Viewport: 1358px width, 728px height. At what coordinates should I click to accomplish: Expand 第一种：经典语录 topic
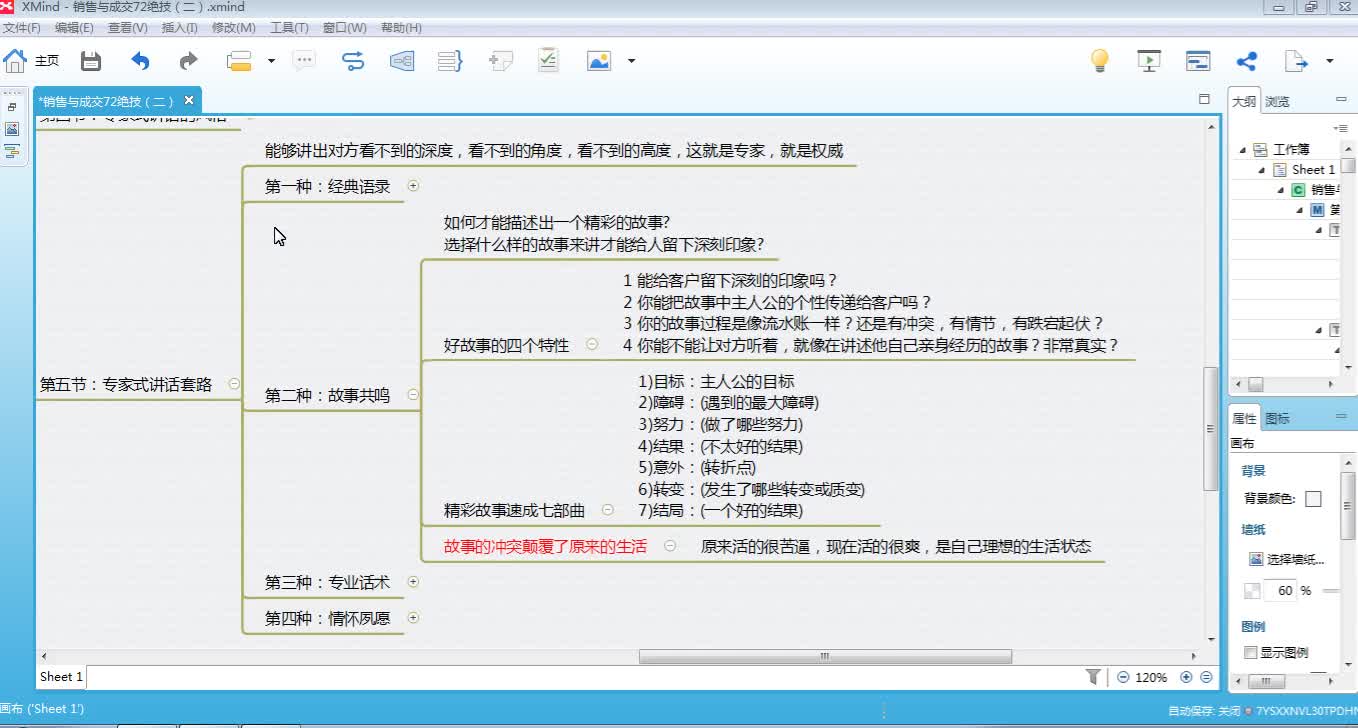pyautogui.click(x=413, y=185)
